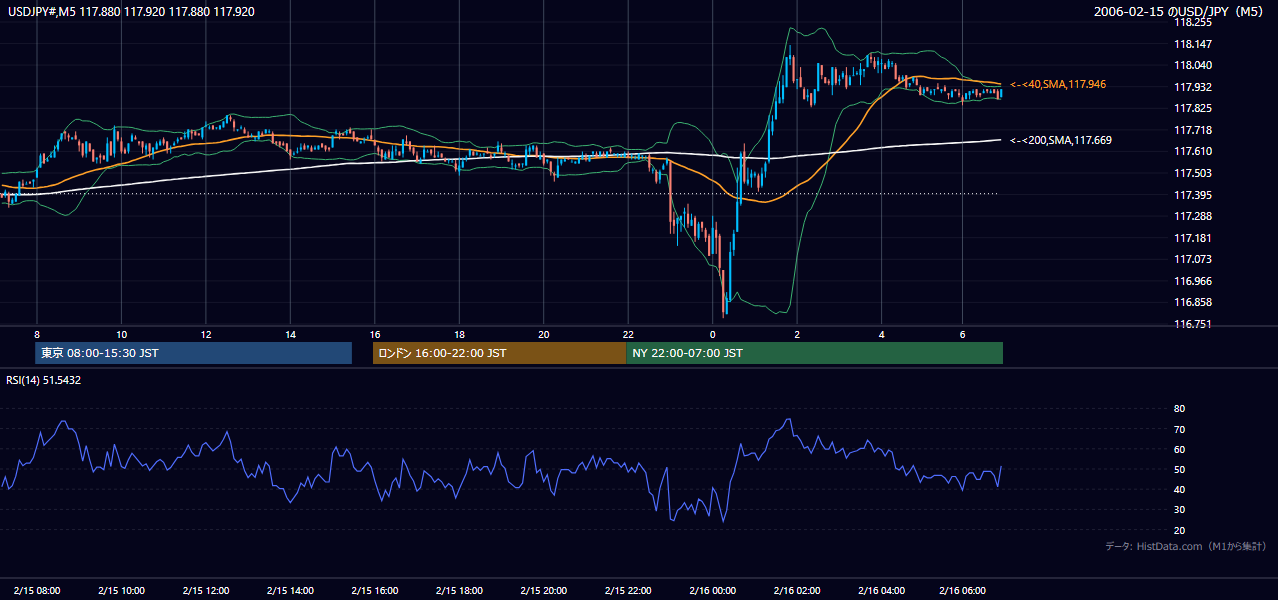Click the bottom date label 2/15 18:00
The height and width of the screenshot is (600, 1278).
tap(458, 591)
